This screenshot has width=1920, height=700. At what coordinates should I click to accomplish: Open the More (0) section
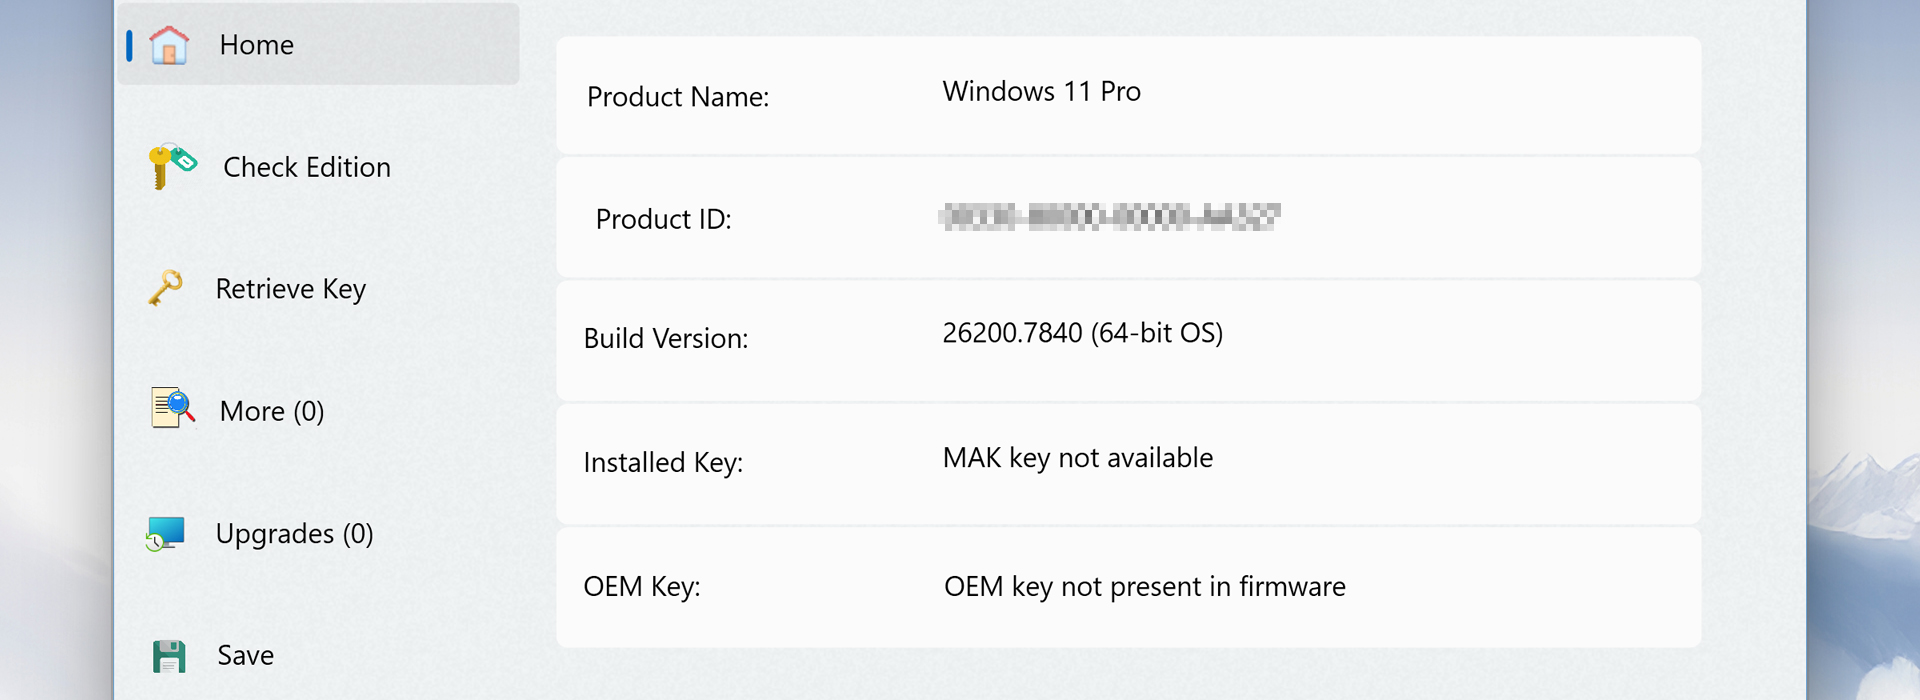coord(272,411)
